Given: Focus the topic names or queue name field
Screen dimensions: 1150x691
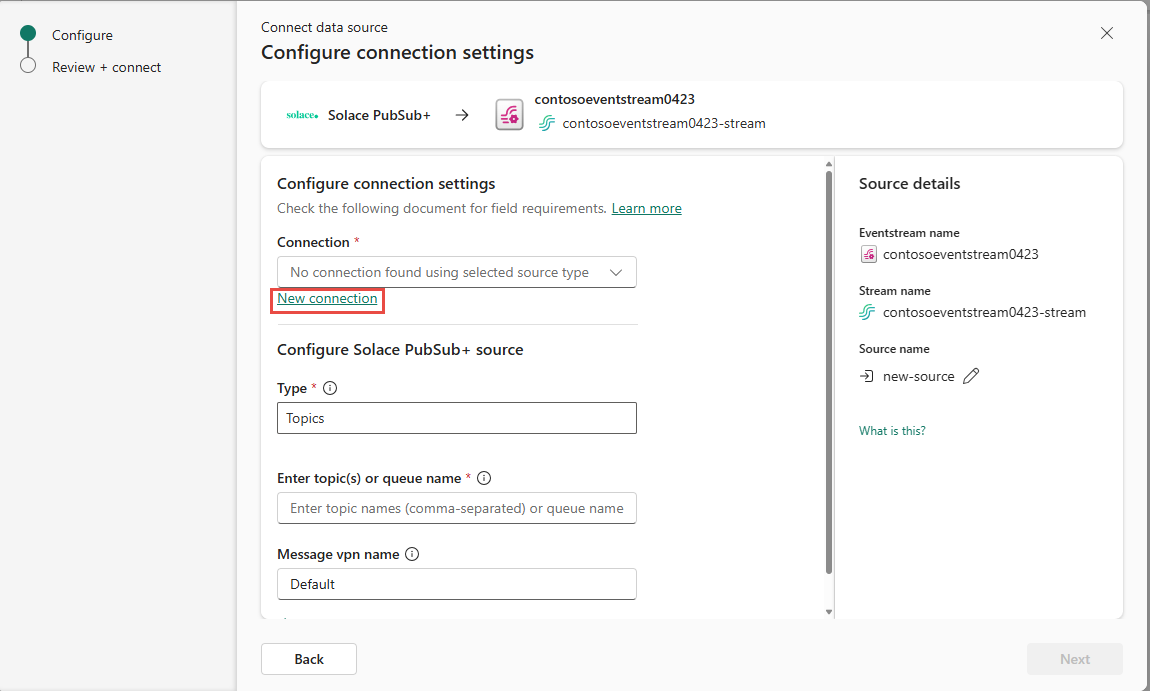Looking at the screenshot, I should point(456,508).
